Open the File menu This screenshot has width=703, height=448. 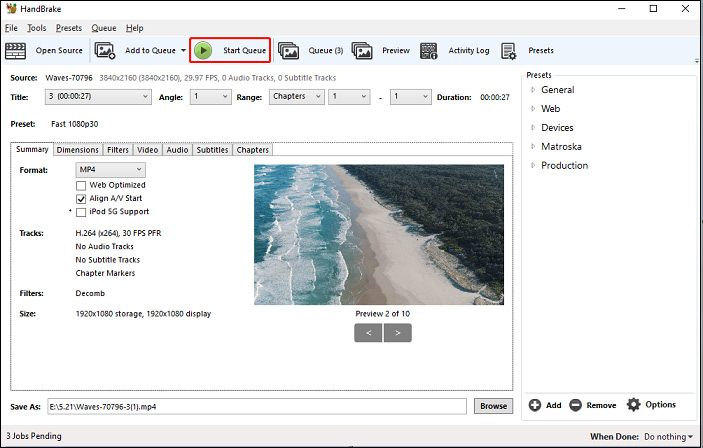point(11,28)
